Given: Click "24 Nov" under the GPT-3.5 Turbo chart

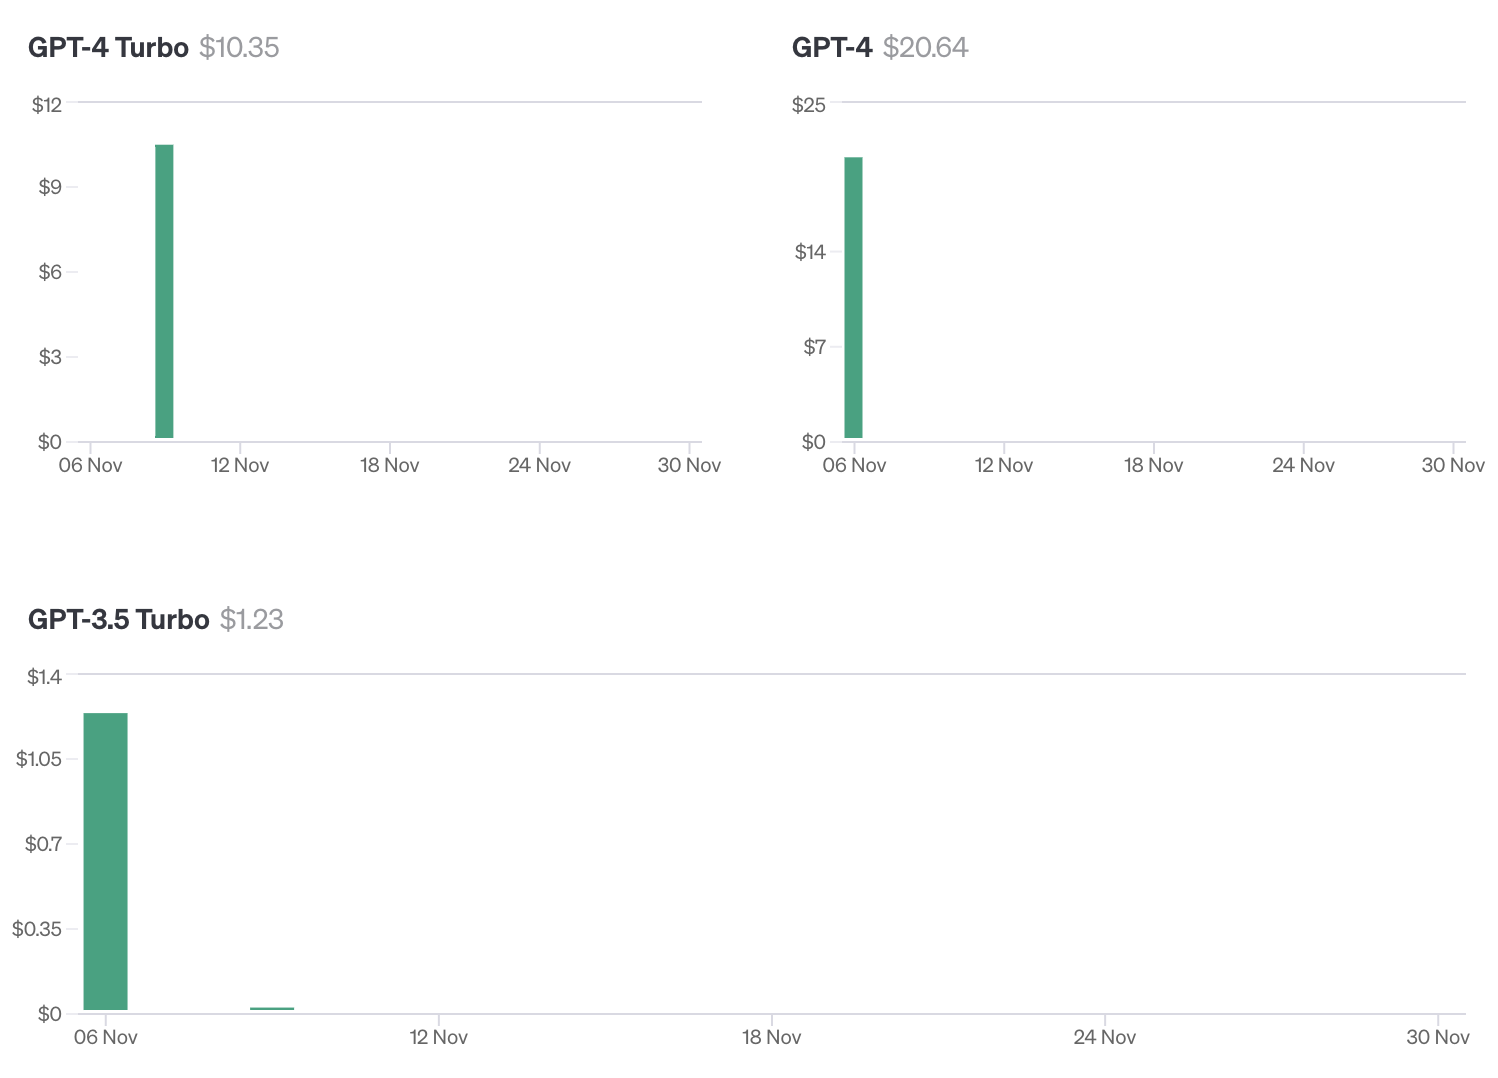Looking at the screenshot, I should 1104,1037.
